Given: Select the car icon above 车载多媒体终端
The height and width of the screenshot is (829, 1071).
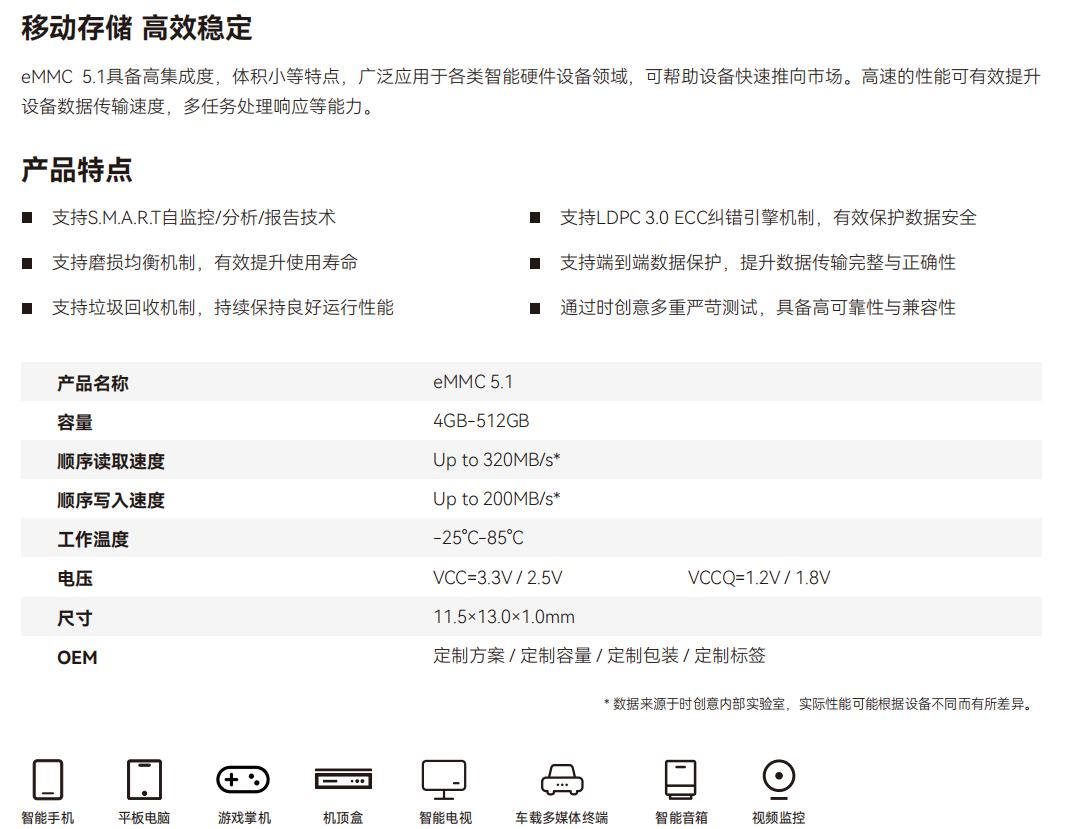Looking at the screenshot, I should pyautogui.click(x=561, y=779).
